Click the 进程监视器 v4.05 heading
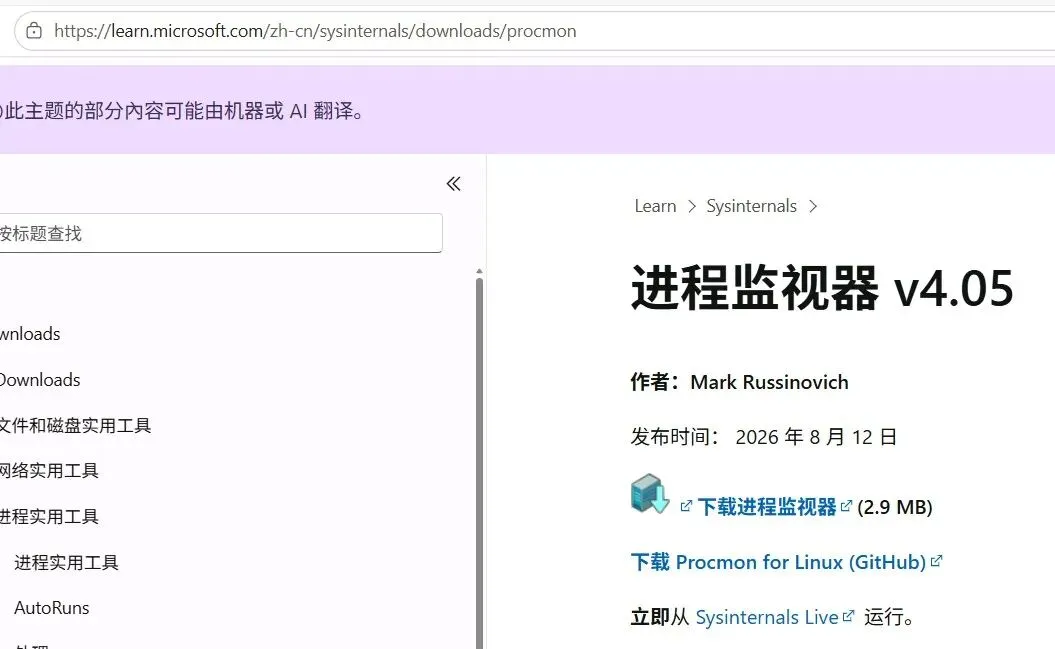Image resolution: width=1055 pixels, height=649 pixels. [822, 288]
